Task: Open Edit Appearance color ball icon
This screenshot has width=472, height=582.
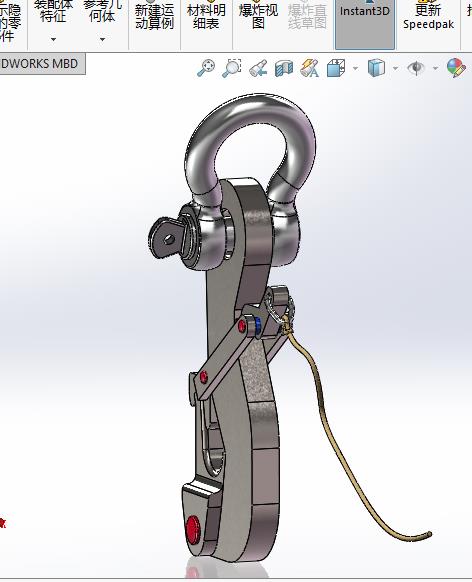Action: [x=456, y=68]
